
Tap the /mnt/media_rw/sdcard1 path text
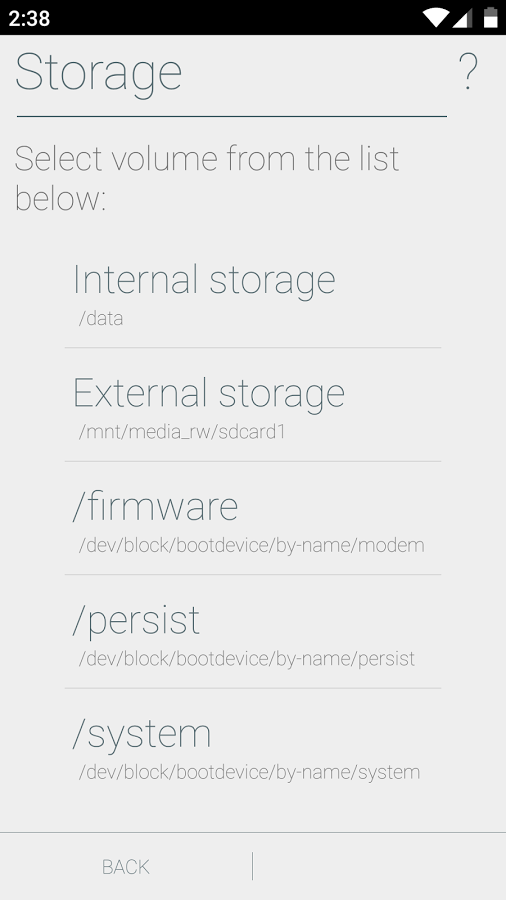[x=182, y=432]
